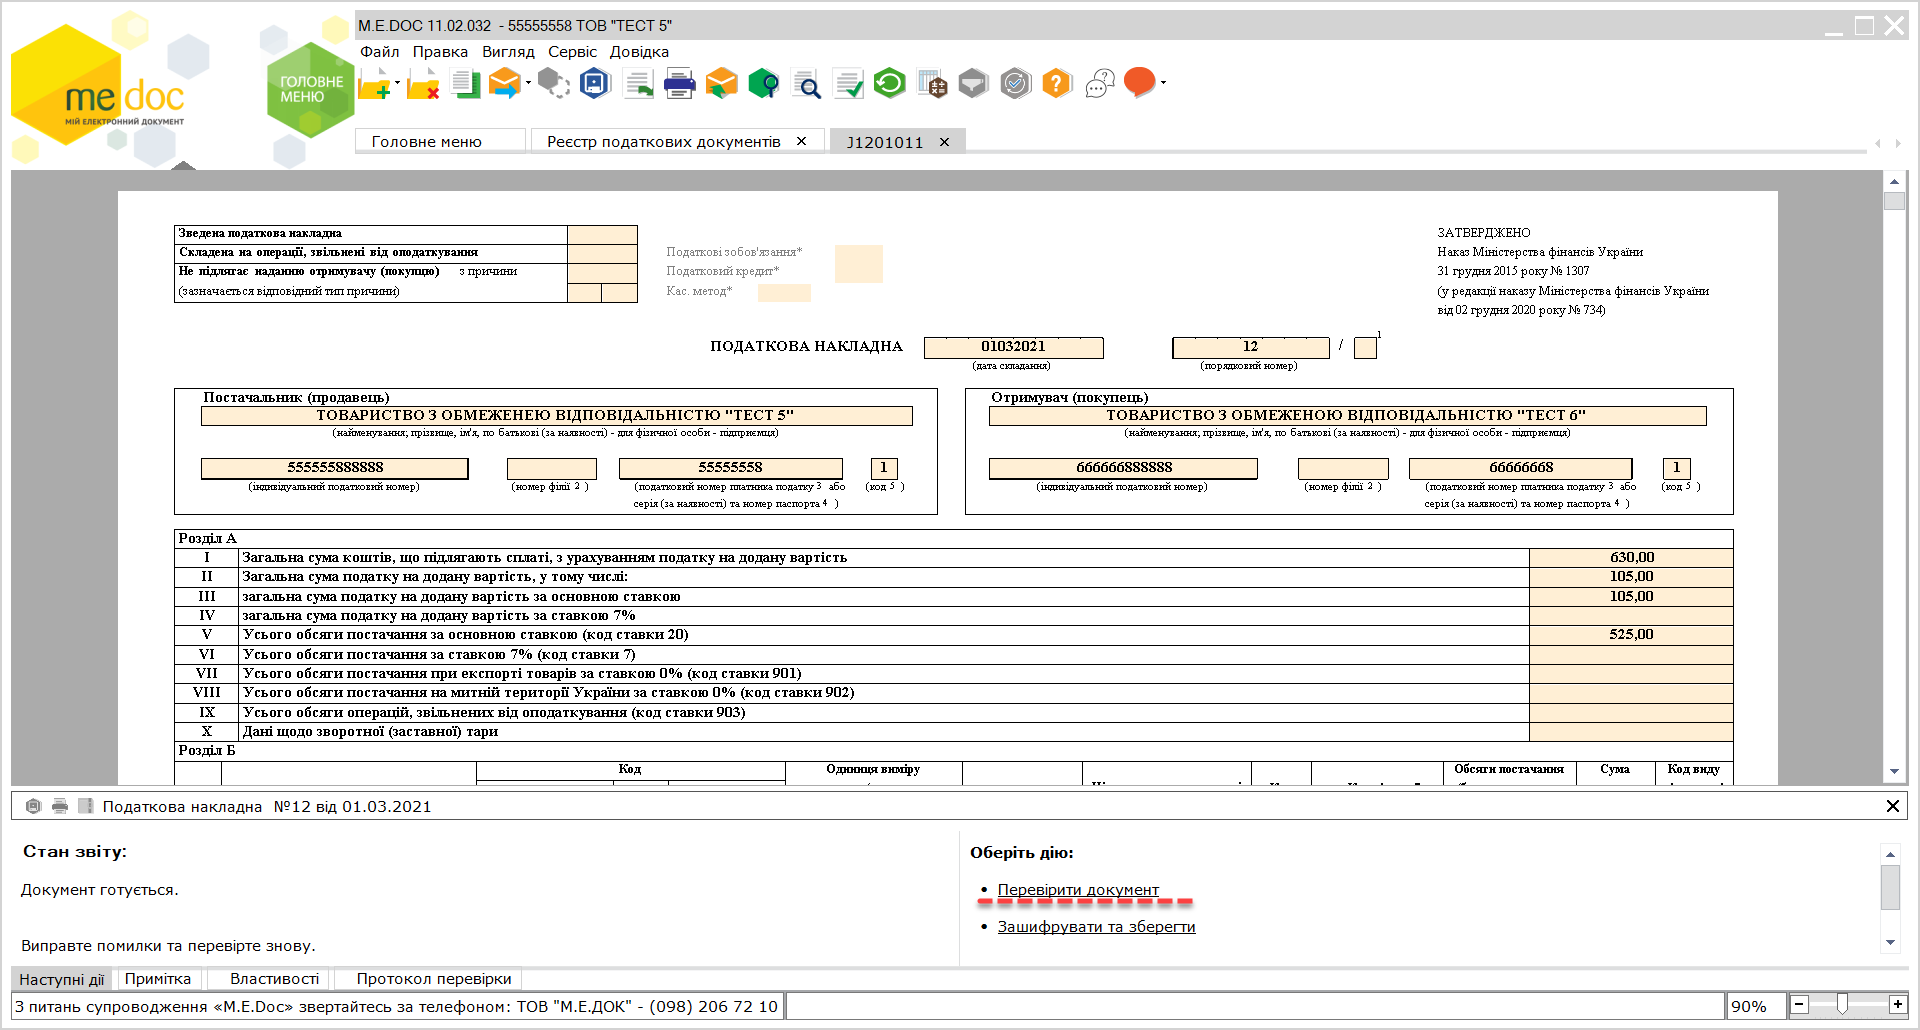Click the save document icon
Image resolution: width=1920 pixels, height=1030 pixels.
coord(595,83)
